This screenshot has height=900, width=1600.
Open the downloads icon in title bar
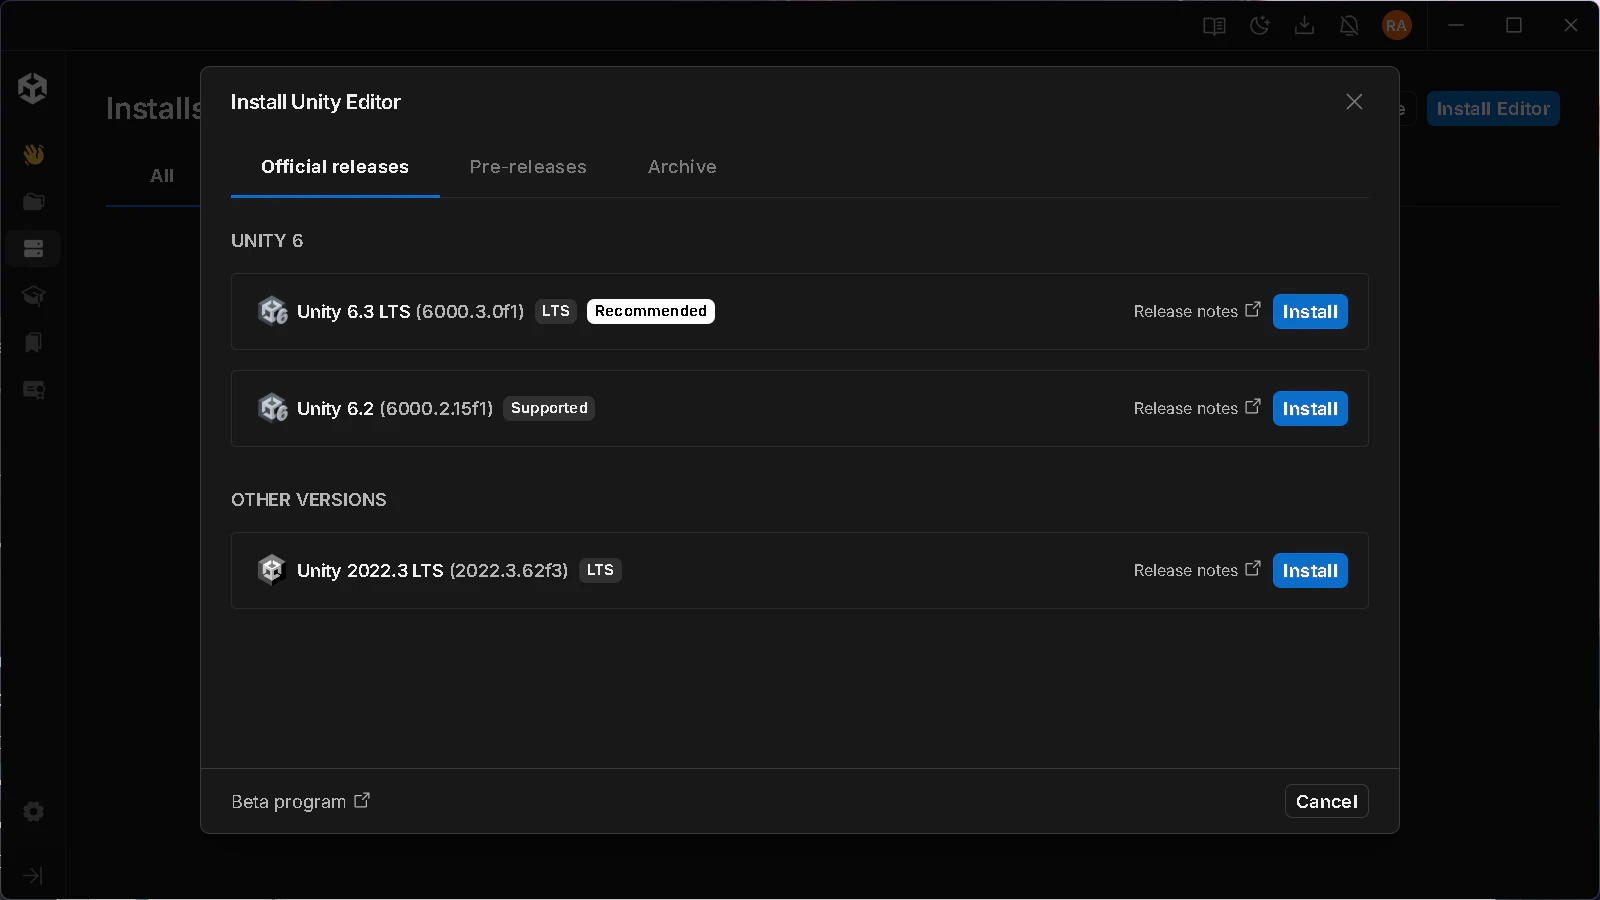coord(1304,26)
